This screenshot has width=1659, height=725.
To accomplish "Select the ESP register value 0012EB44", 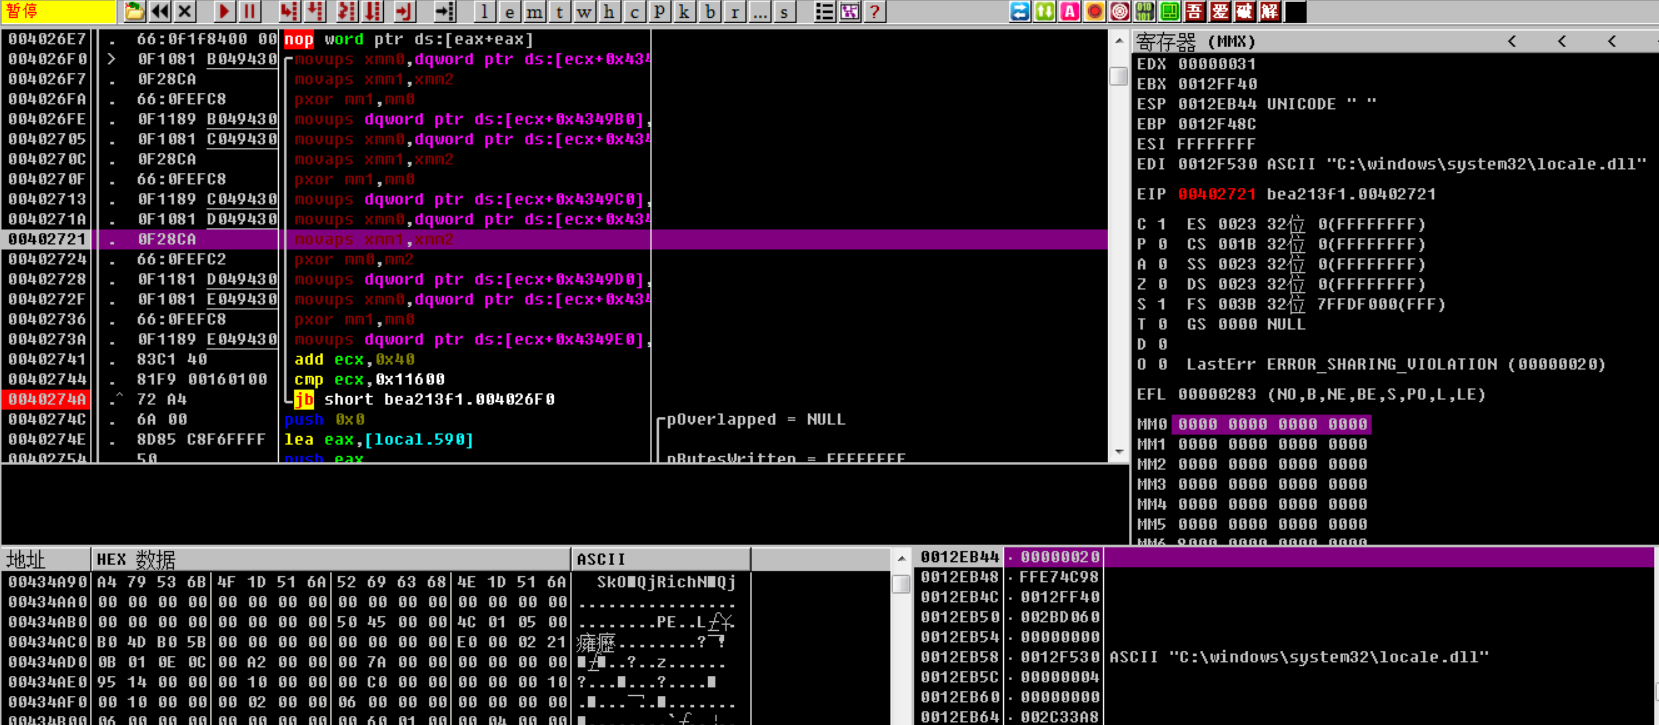I will (1217, 104).
